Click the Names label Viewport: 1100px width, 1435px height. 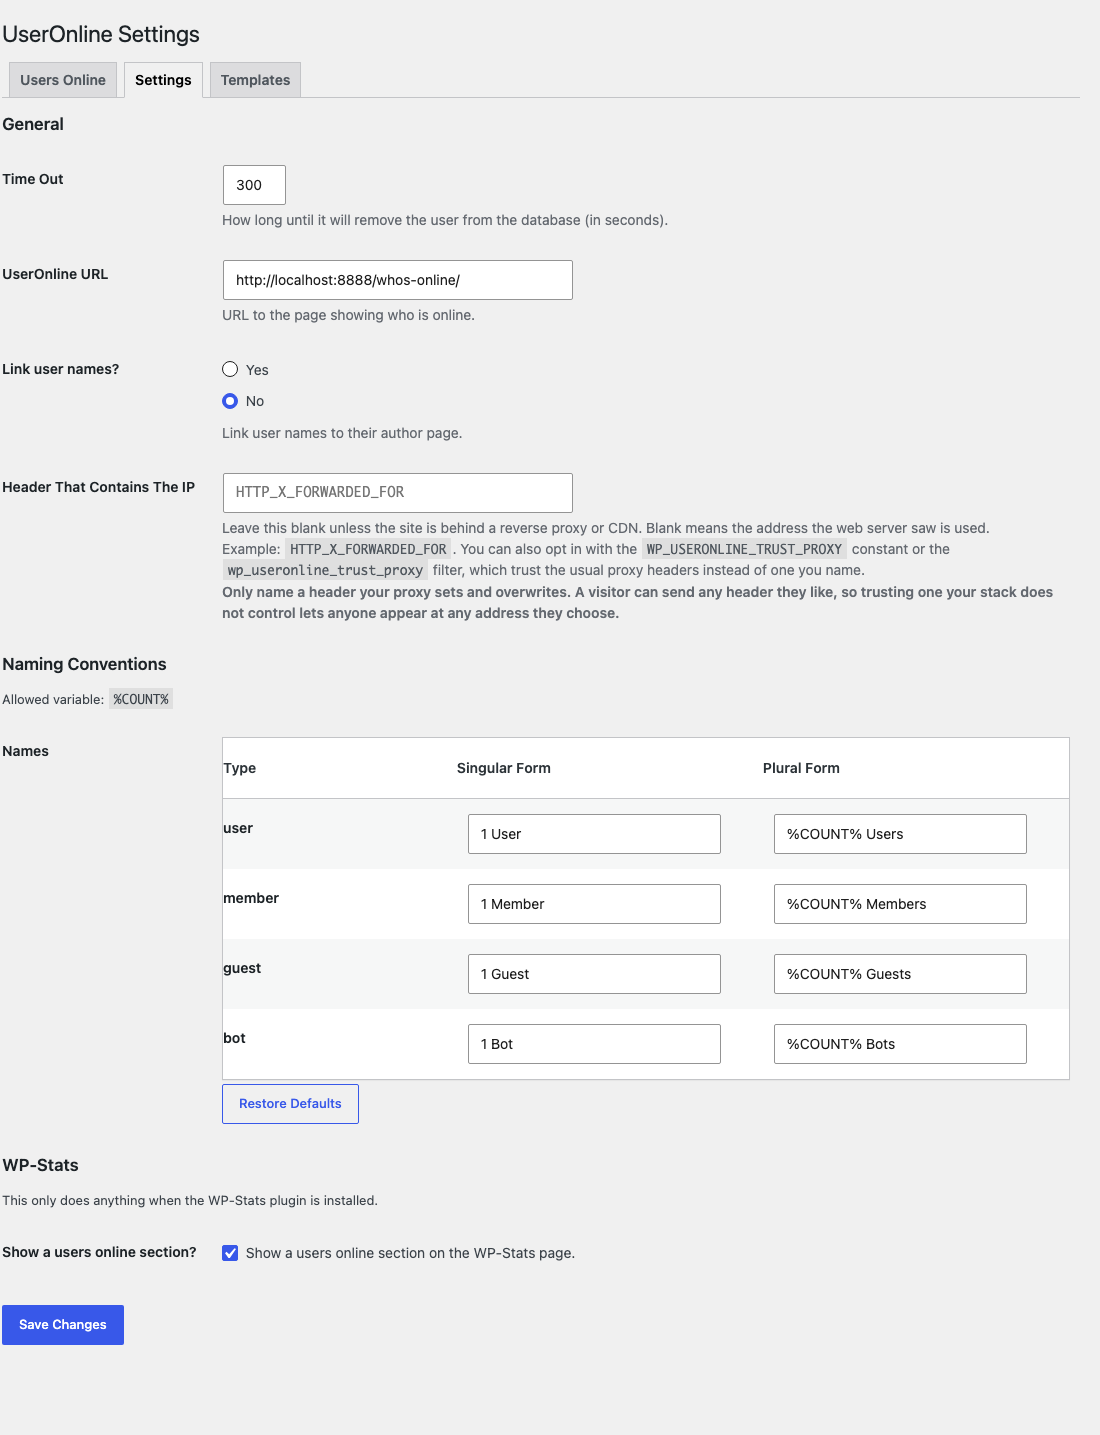[25, 751]
